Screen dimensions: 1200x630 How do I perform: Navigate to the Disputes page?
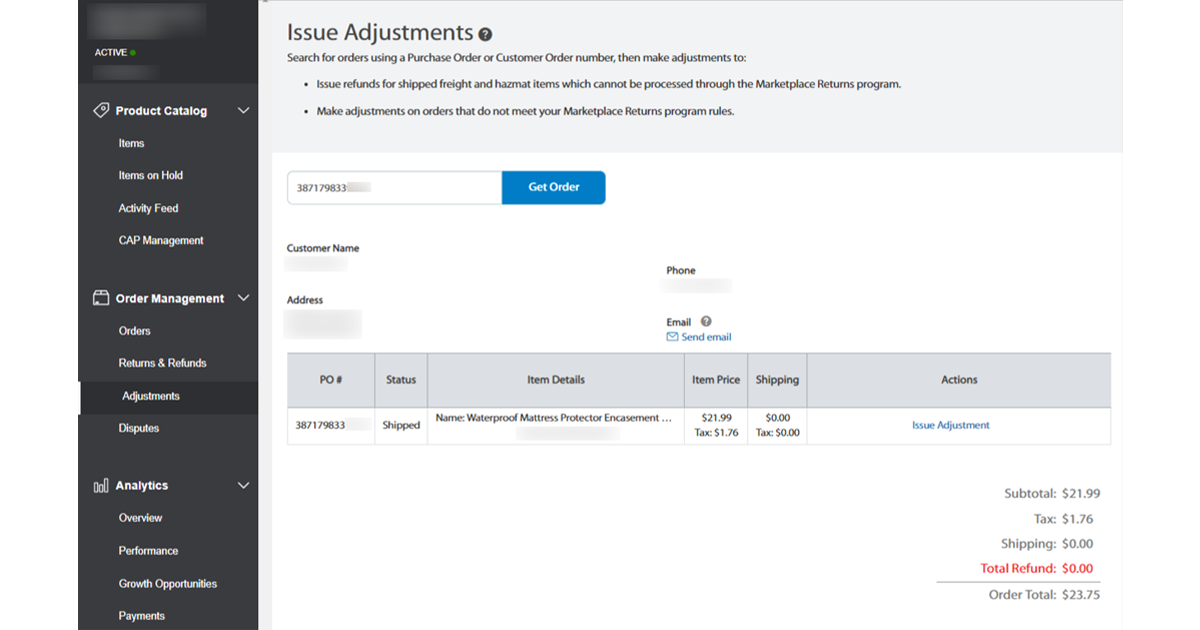coord(137,428)
